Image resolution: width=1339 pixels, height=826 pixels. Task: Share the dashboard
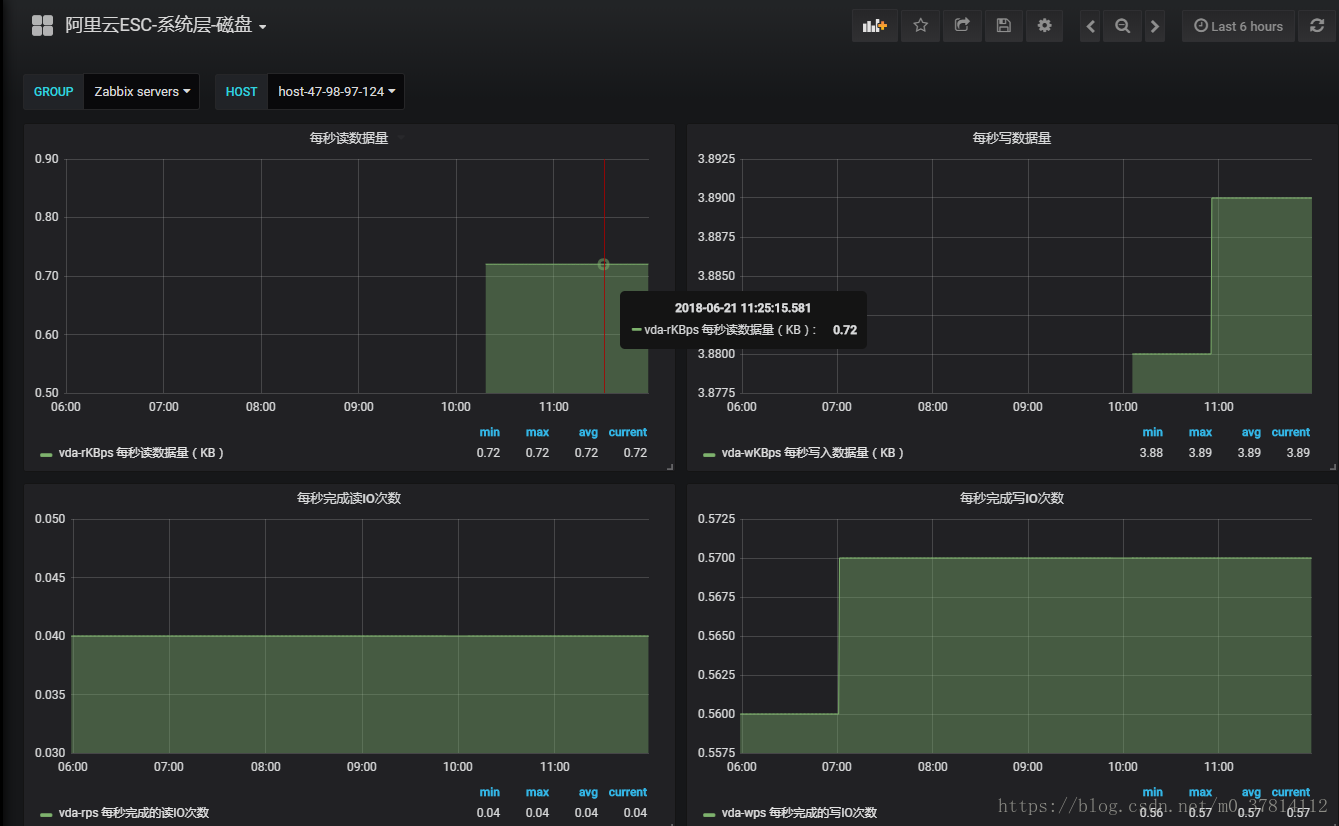(x=962, y=26)
